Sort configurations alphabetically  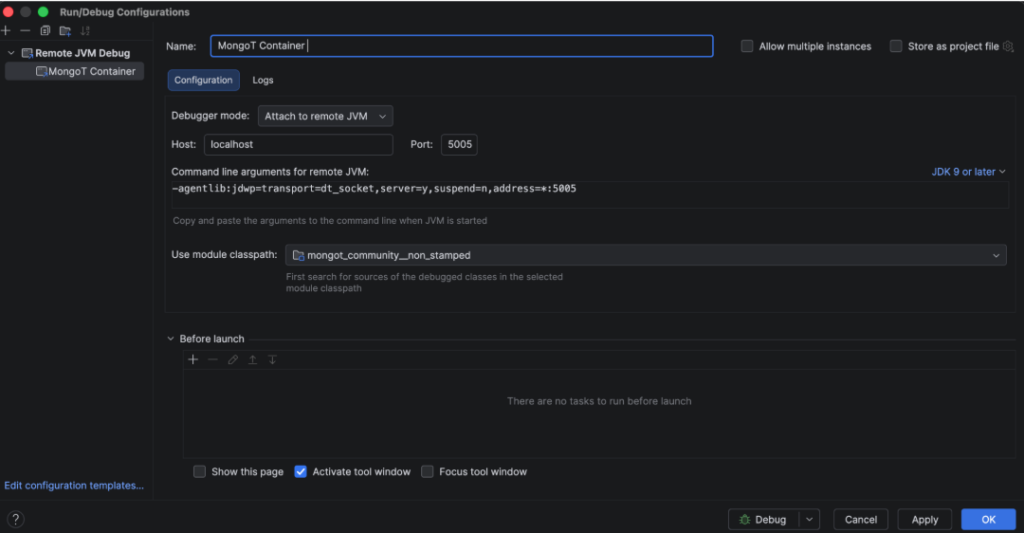85,31
